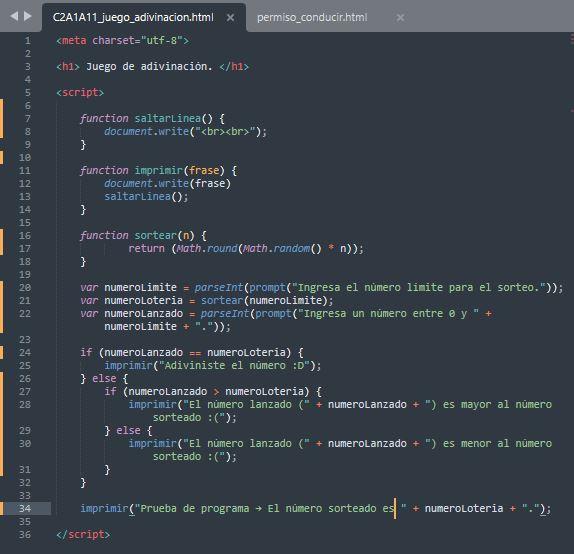574x554 pixels.
Task: Close the C2A1A11_juego_adivinacion.html tab
Action: 230,17
